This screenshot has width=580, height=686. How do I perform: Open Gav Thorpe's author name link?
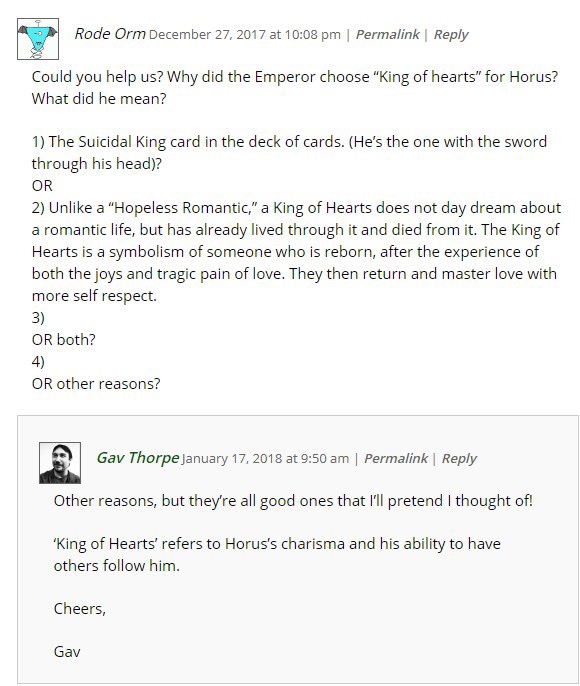coord(138,458)
